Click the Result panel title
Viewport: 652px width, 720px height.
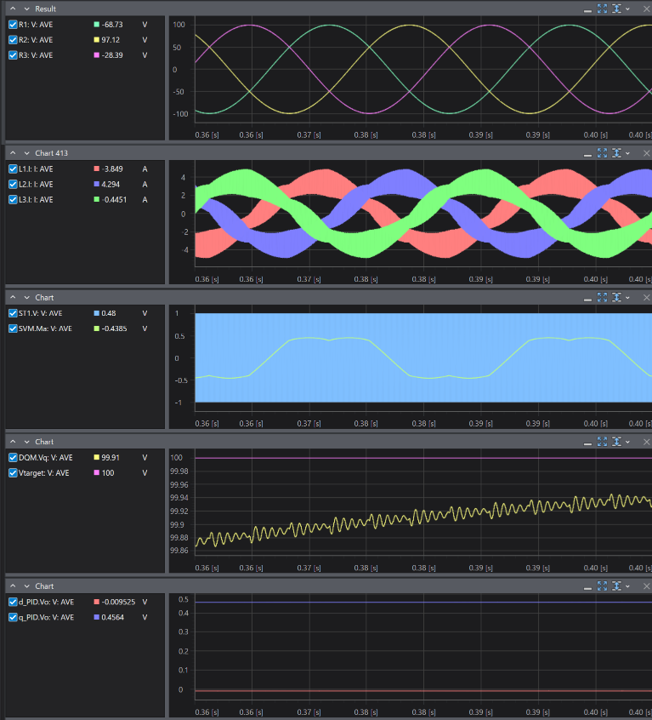pos(45,9)
